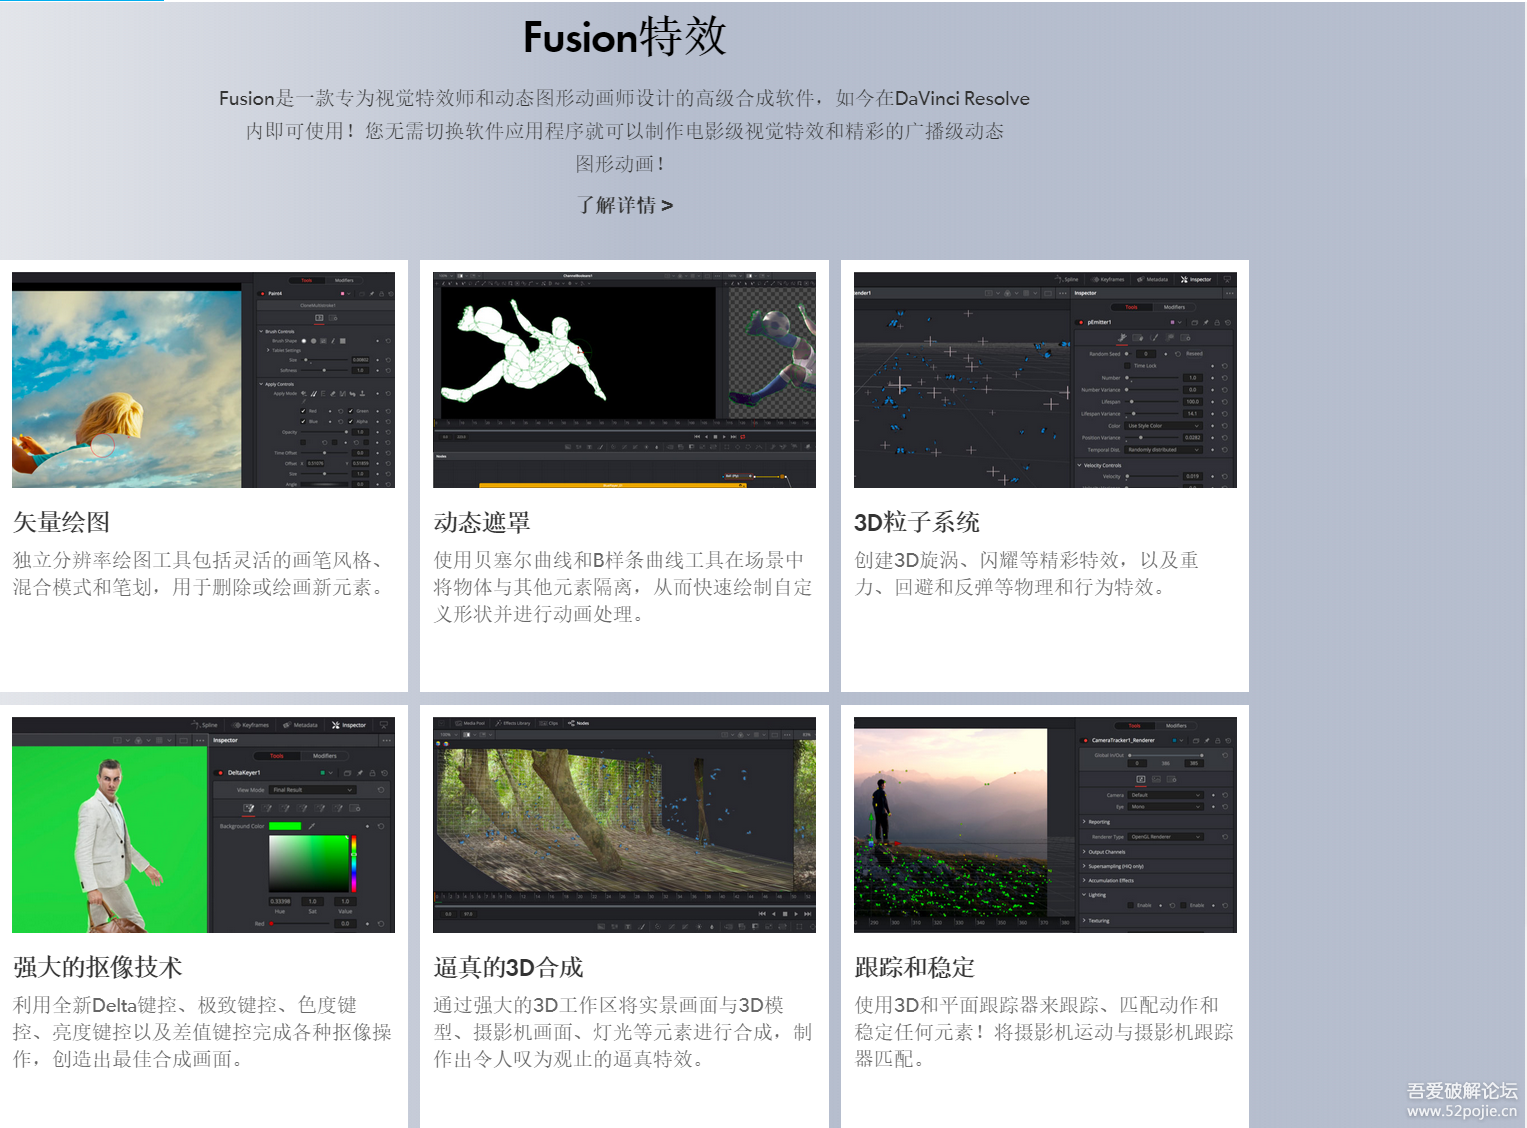Screen dimensions: 1527x1128
Task: Open the View Mode Final Result dropdown
Action: (x=313, y=790)
